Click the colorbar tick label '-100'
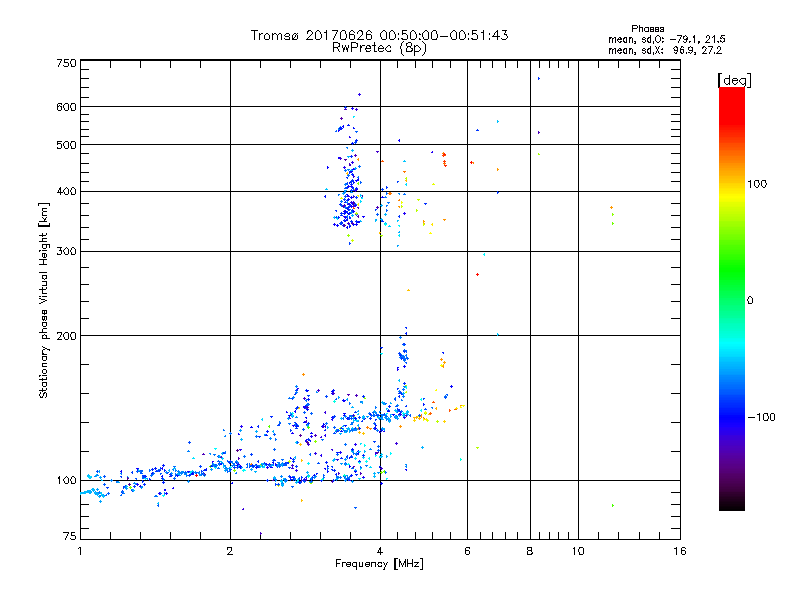The height and width of the screenshot is (600, 800). point(761,417)
